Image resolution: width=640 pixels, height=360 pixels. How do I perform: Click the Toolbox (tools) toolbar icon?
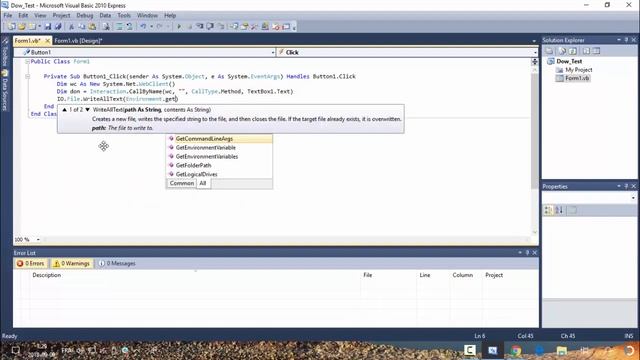[x=254, y=27]
